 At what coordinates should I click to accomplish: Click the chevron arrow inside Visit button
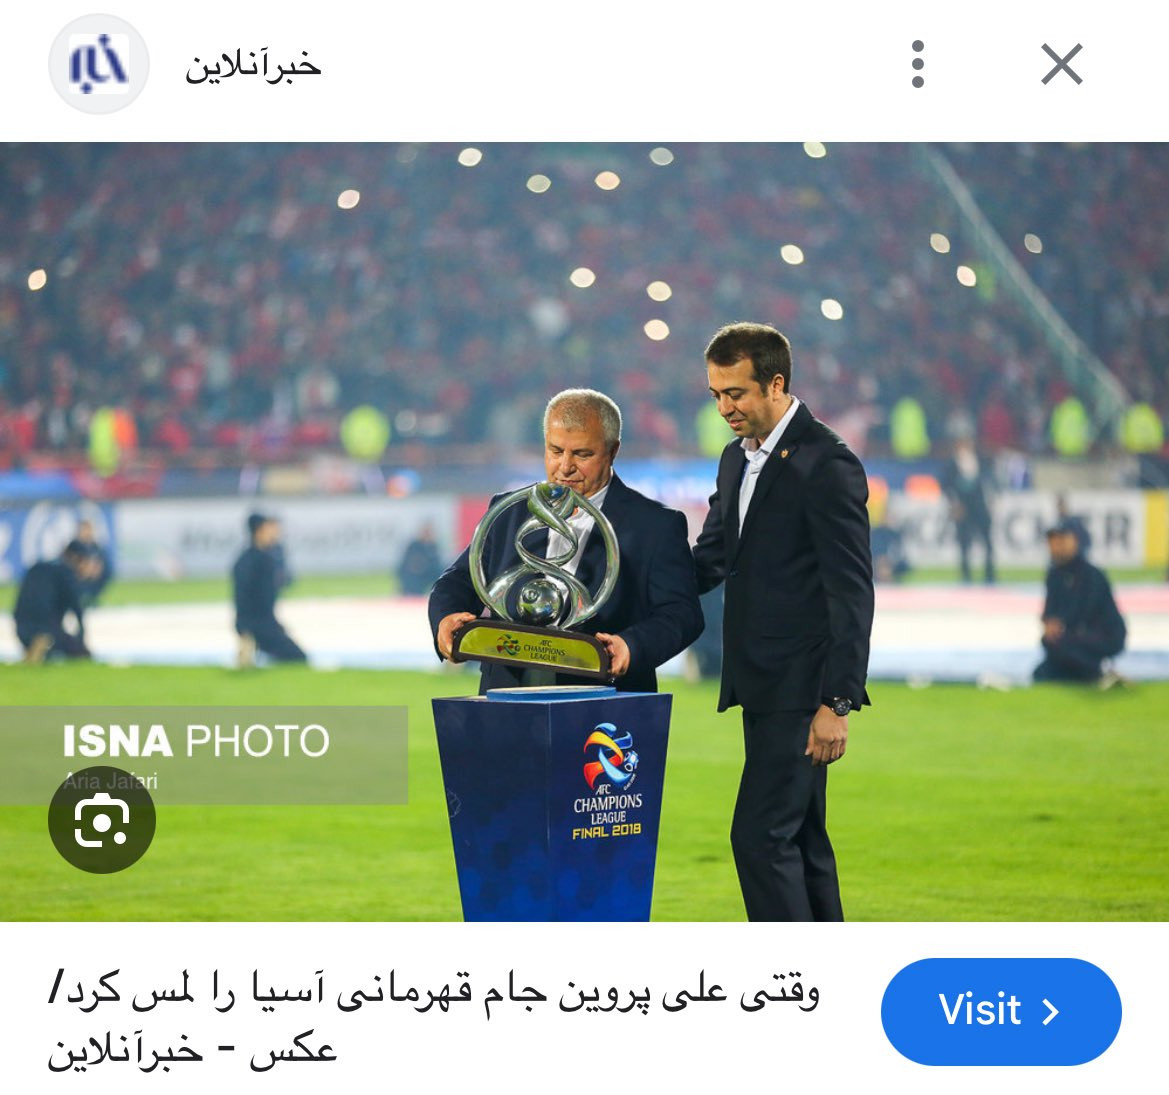pos(1050,1012)
